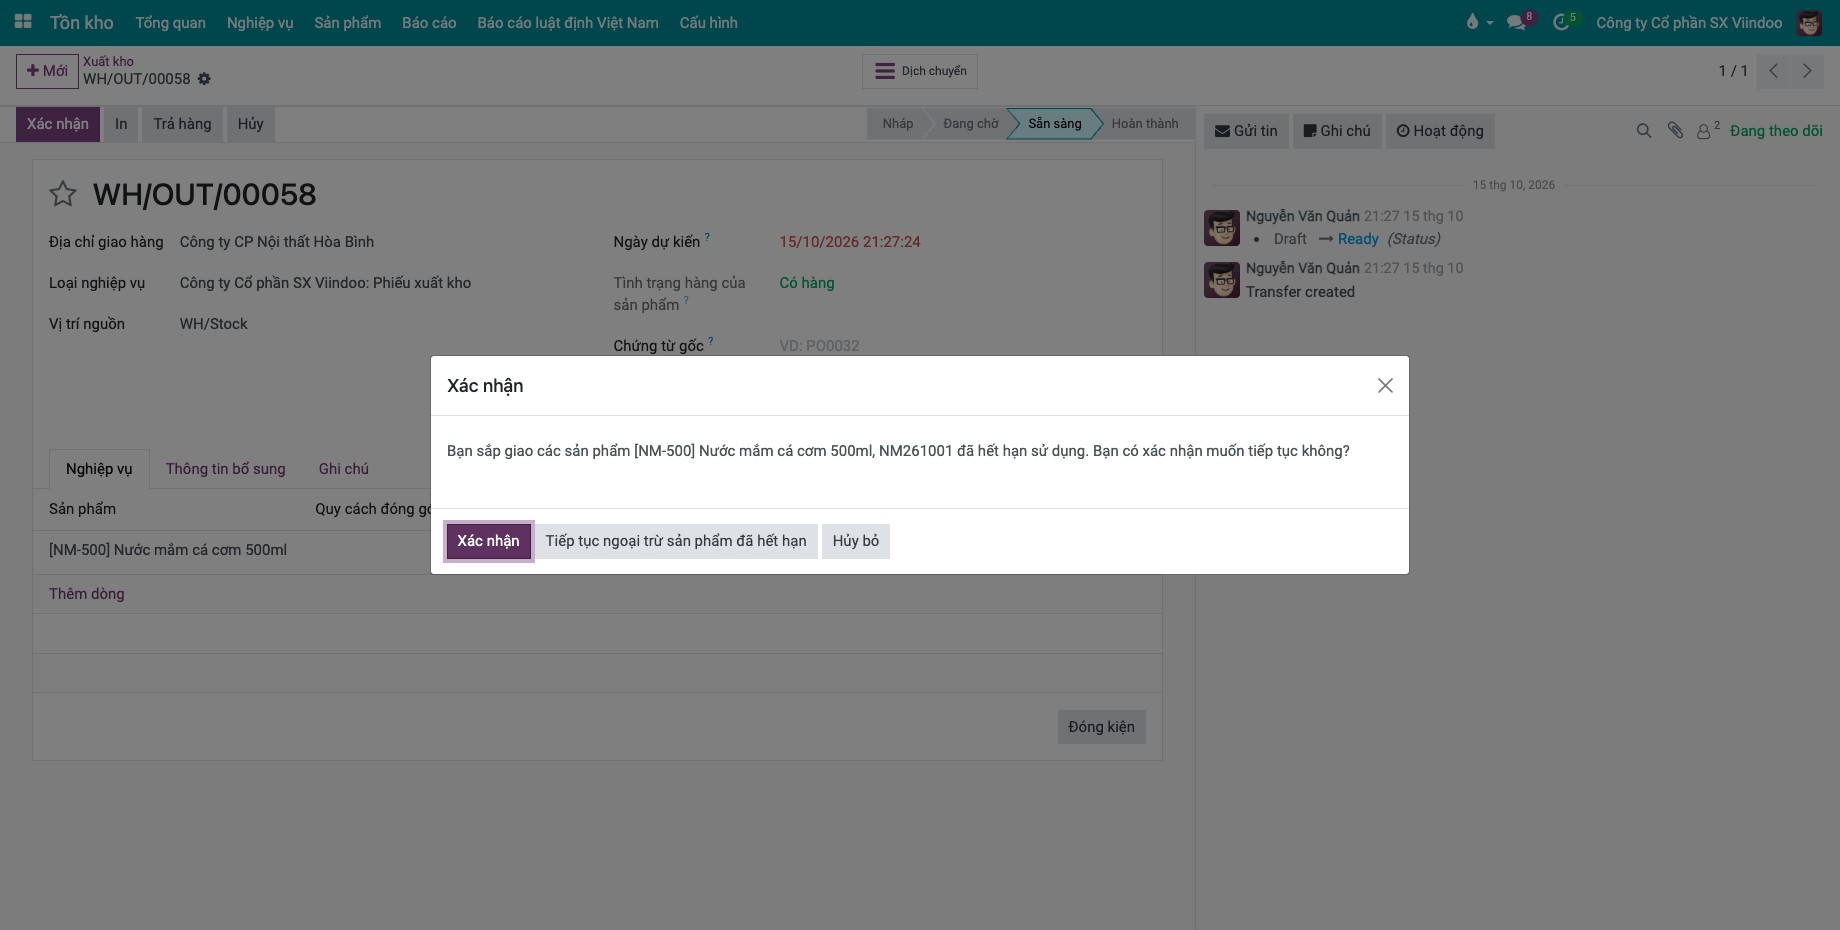Close the Xác nhận dialog with the X
Screen dimensions: 1840x930
tap(1385, 386)
